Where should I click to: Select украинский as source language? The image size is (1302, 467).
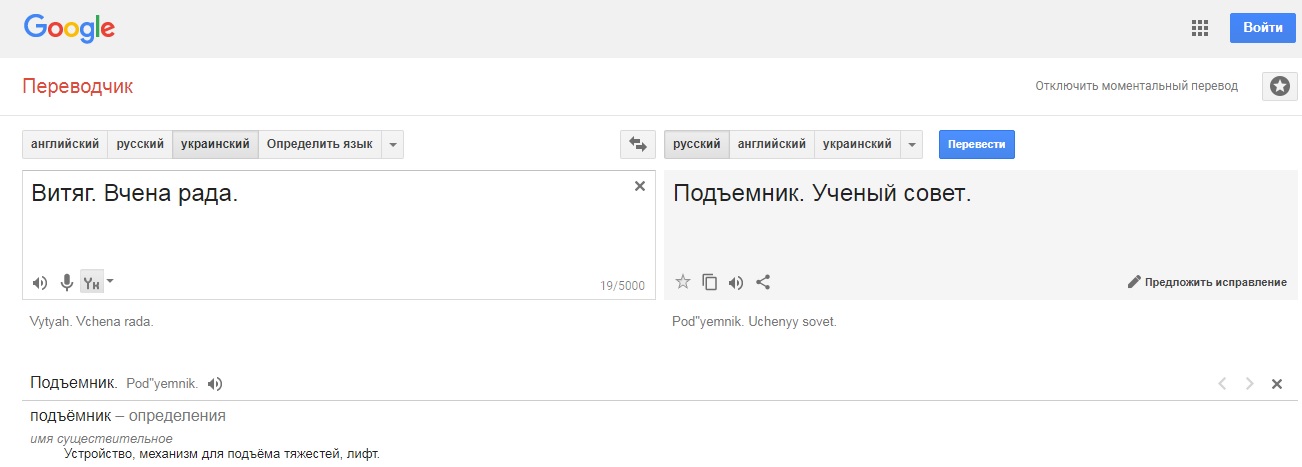pos(215,144)
